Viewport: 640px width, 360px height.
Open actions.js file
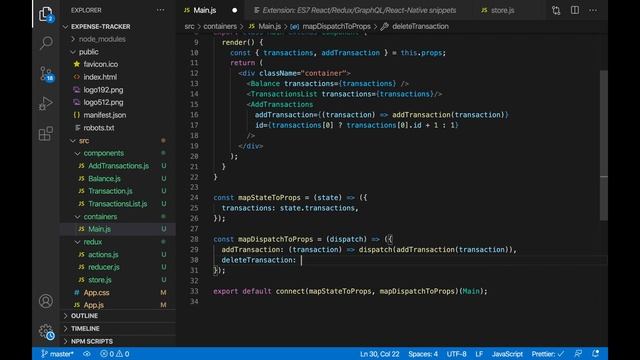103,254
